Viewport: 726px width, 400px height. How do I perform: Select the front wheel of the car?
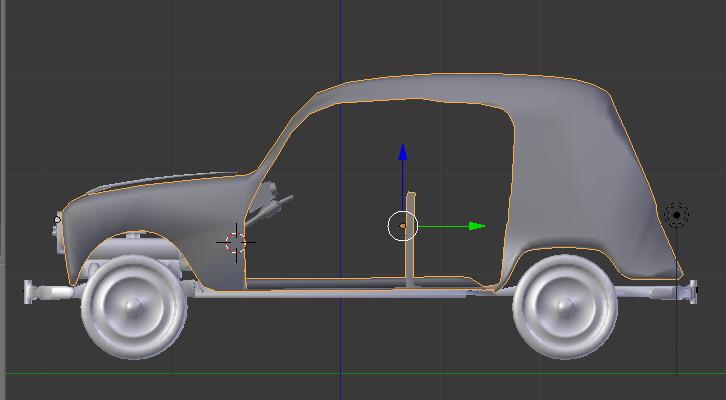coord(134,307)
